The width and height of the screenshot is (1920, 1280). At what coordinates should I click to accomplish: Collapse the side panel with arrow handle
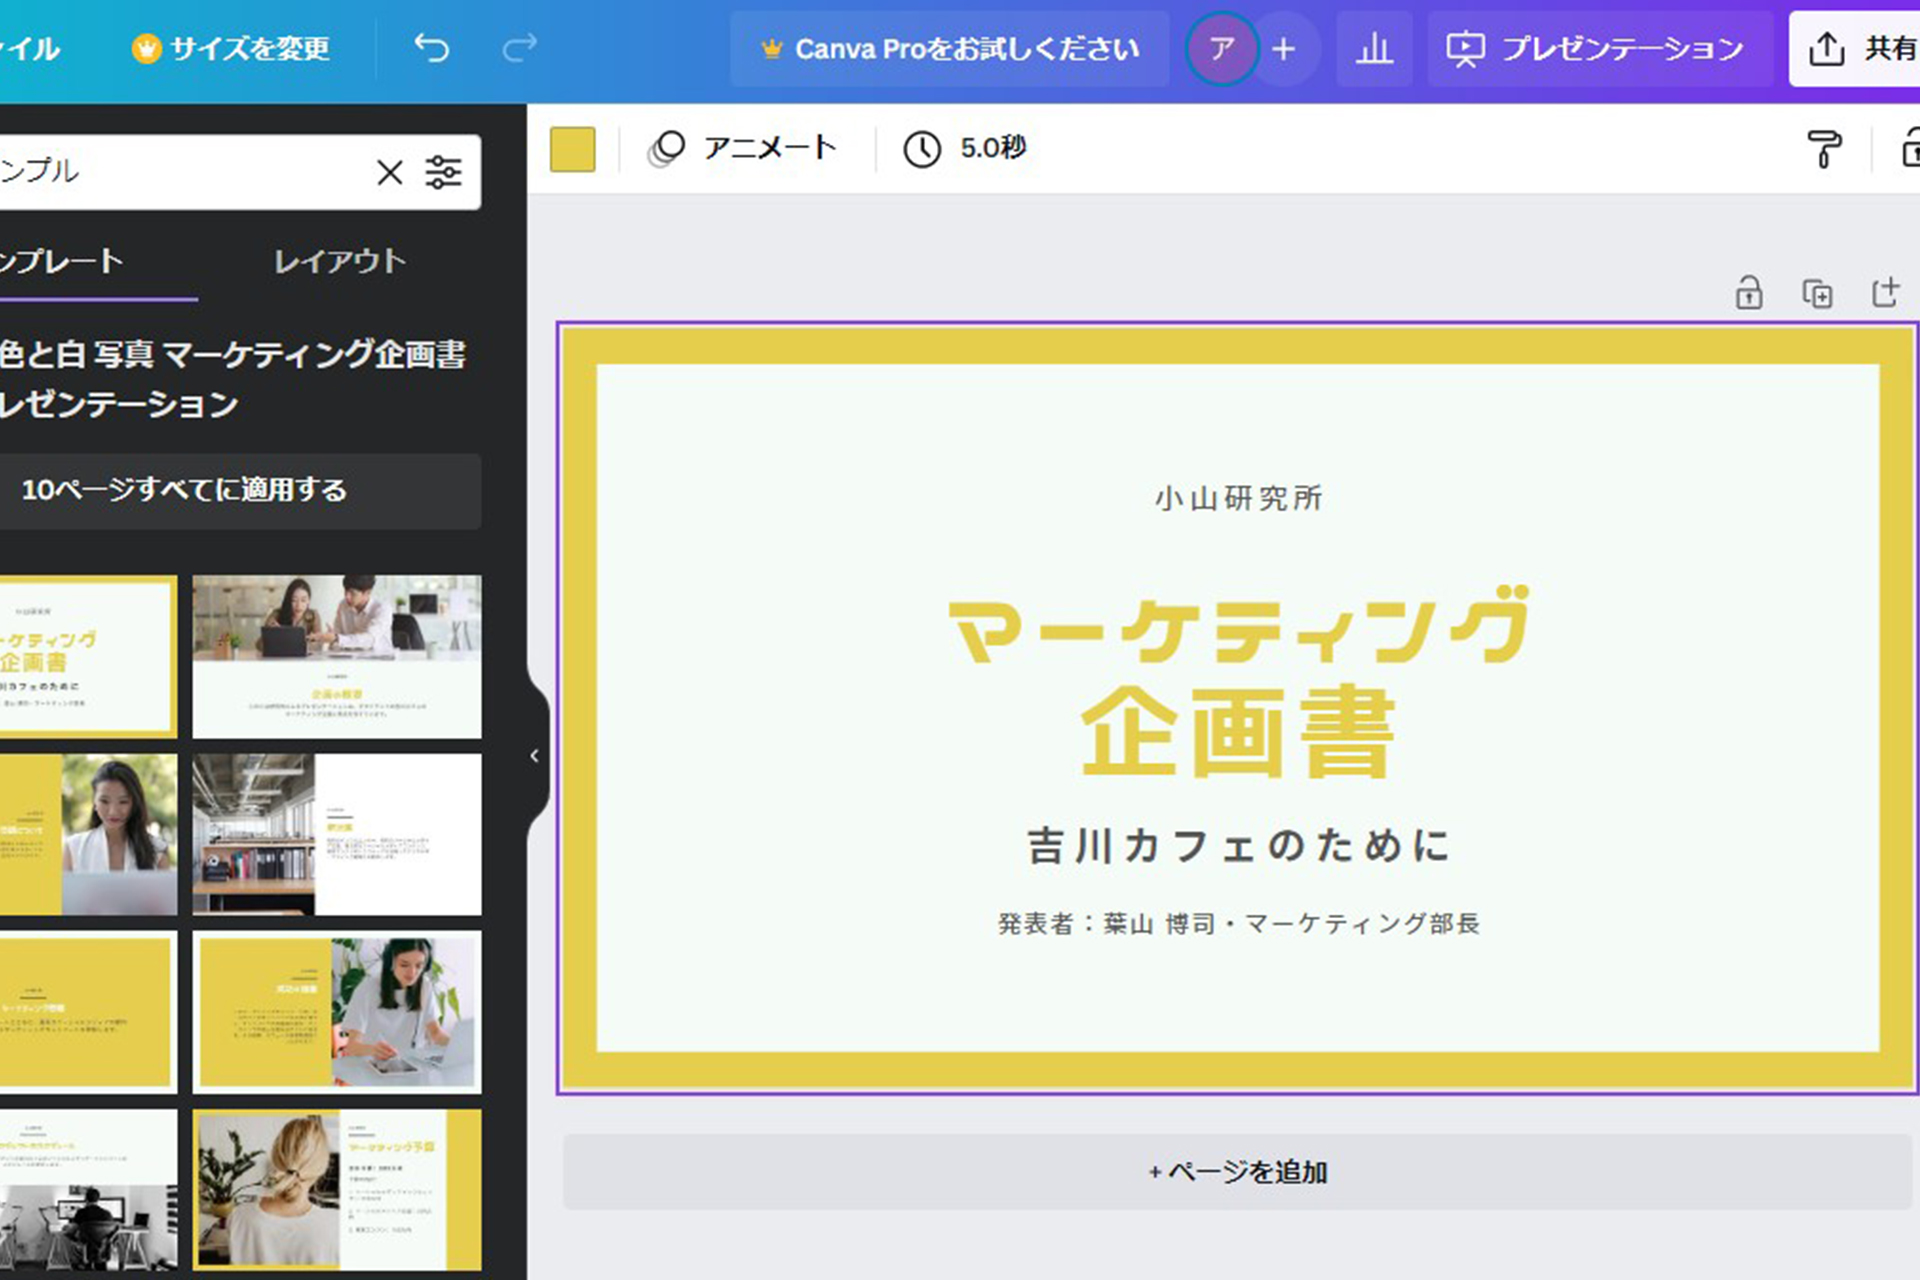pyautogui.click(x=535, y=756)
